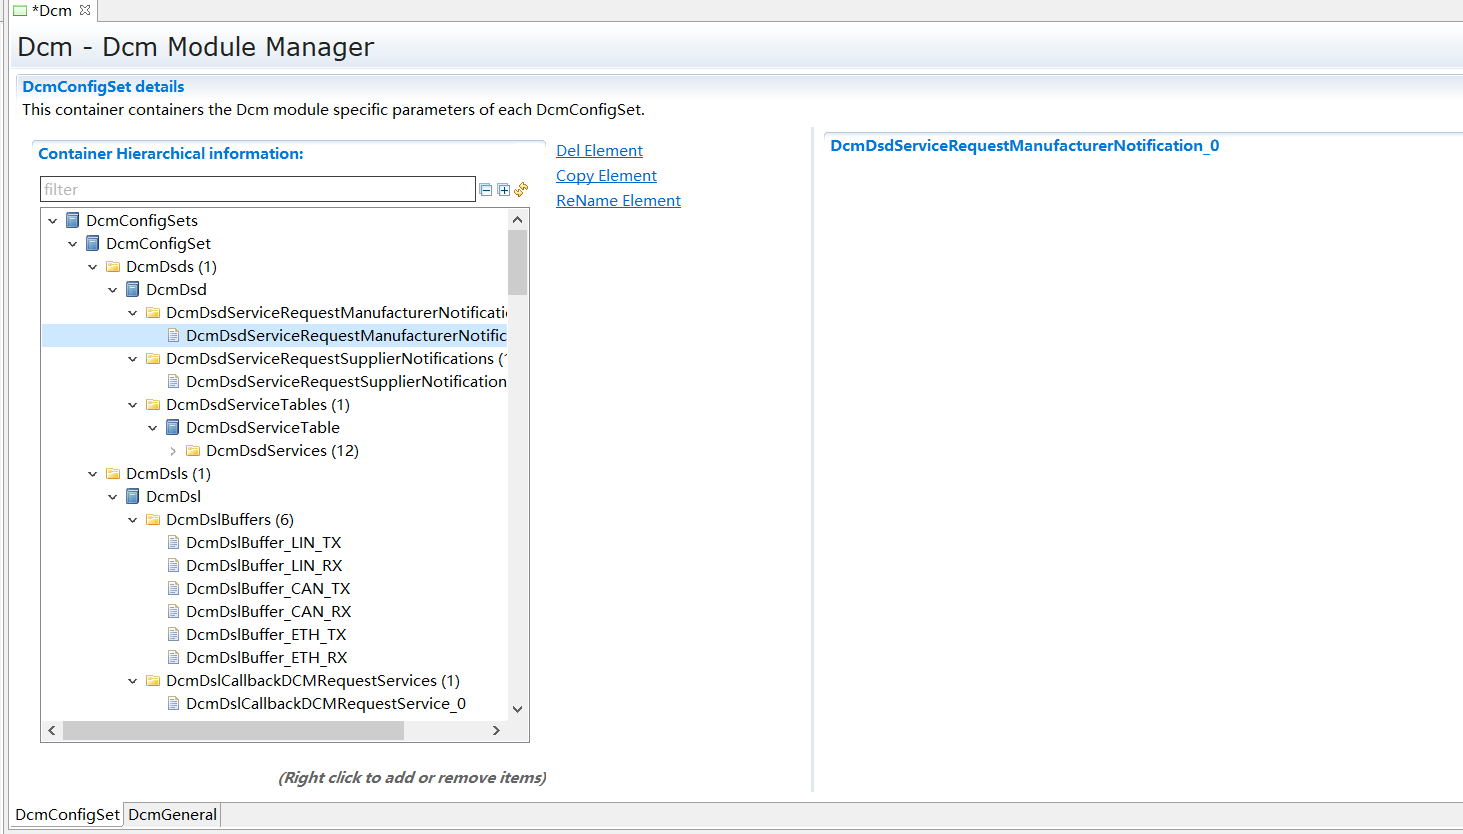Click the DcmDsds folder icon

113,267
